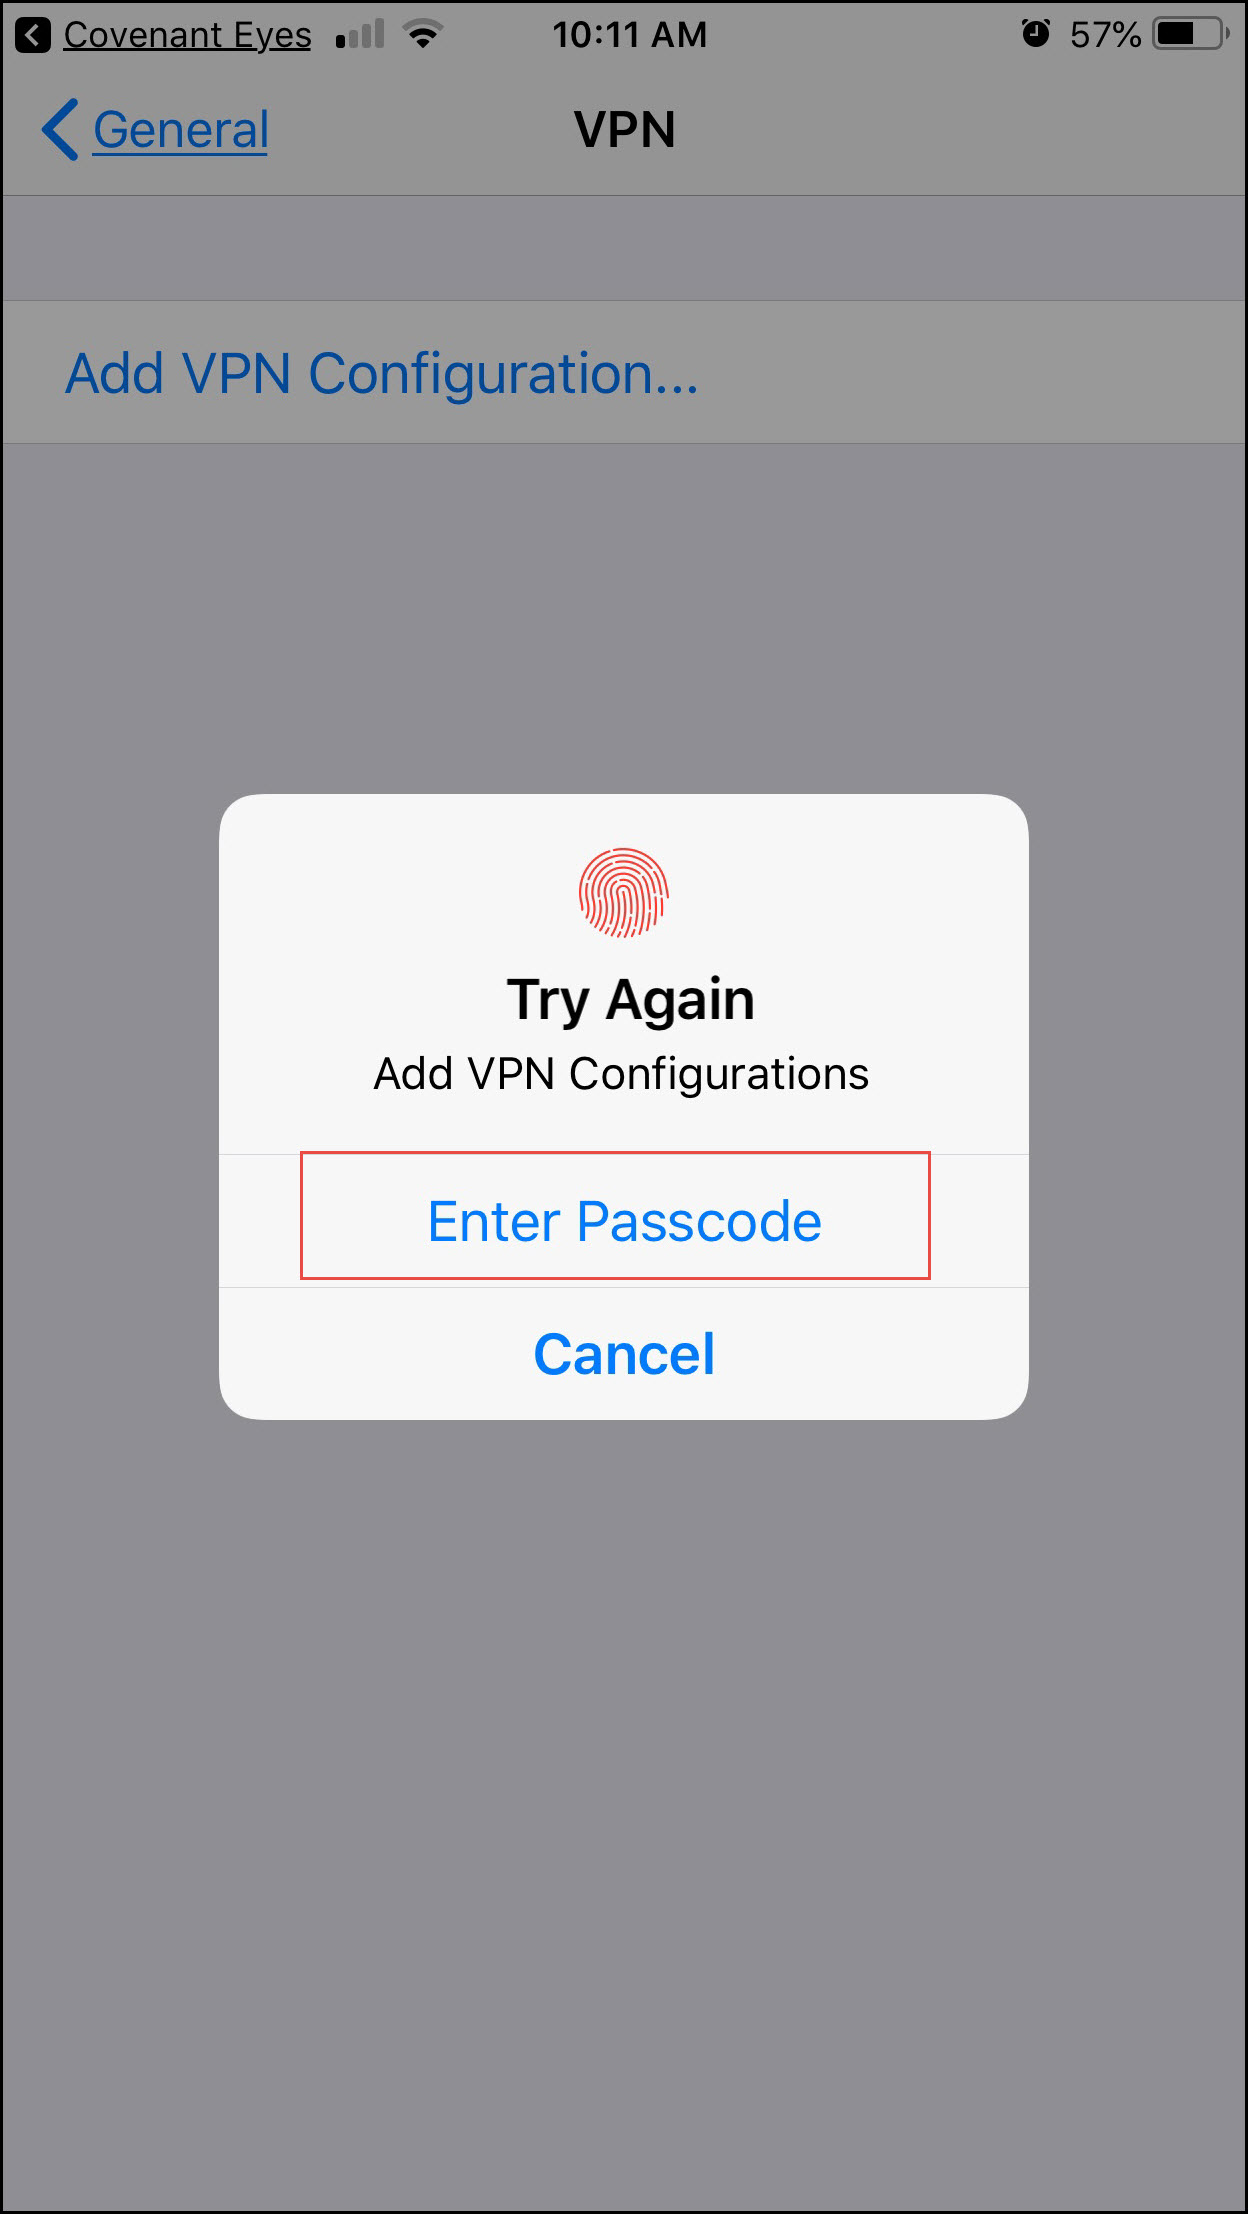Viewport: 1248px width, 2214px height.
Task: Open Add VPN Configuration… row
Action: [624, 372]
